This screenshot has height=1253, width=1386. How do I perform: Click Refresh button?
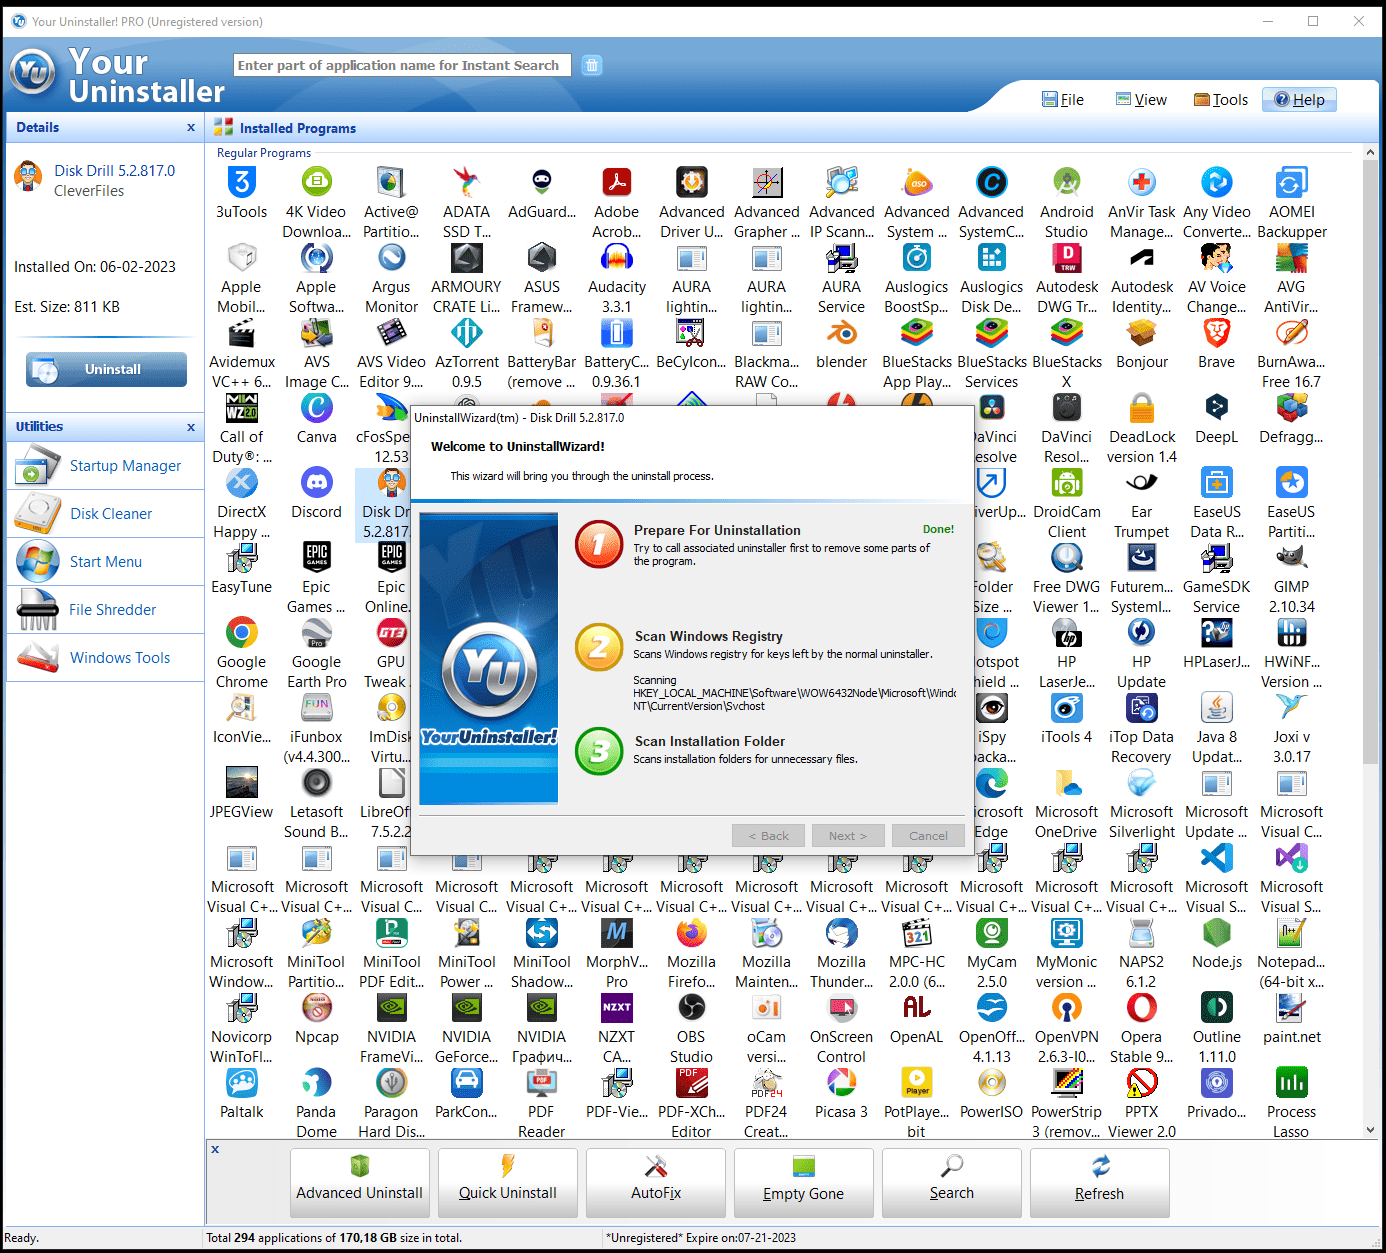tap(1100, 1183)
